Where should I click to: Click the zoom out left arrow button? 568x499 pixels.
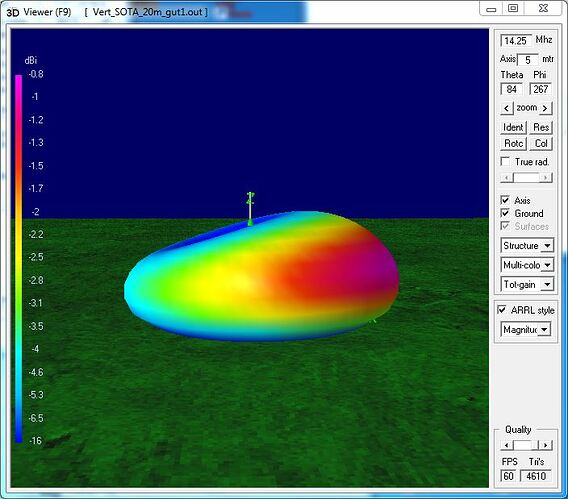[506, 108]
